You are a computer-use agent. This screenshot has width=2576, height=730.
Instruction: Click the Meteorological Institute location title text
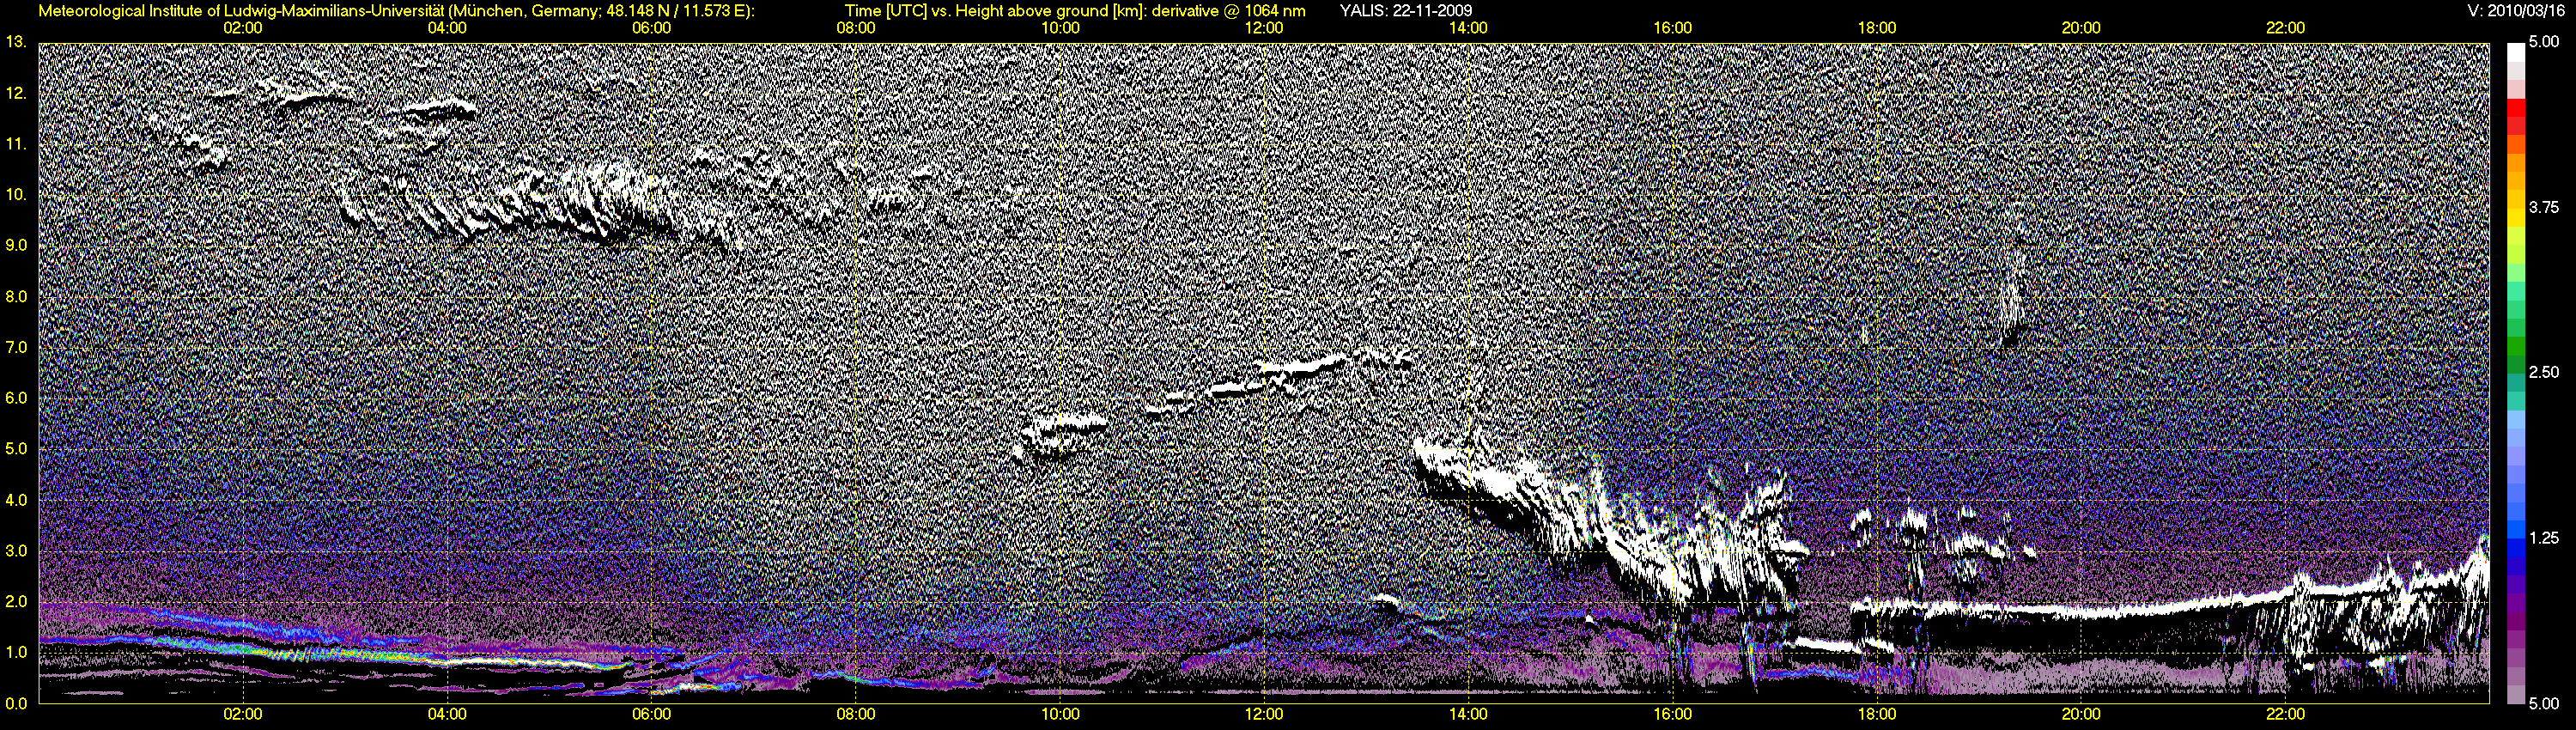(397, 11)
